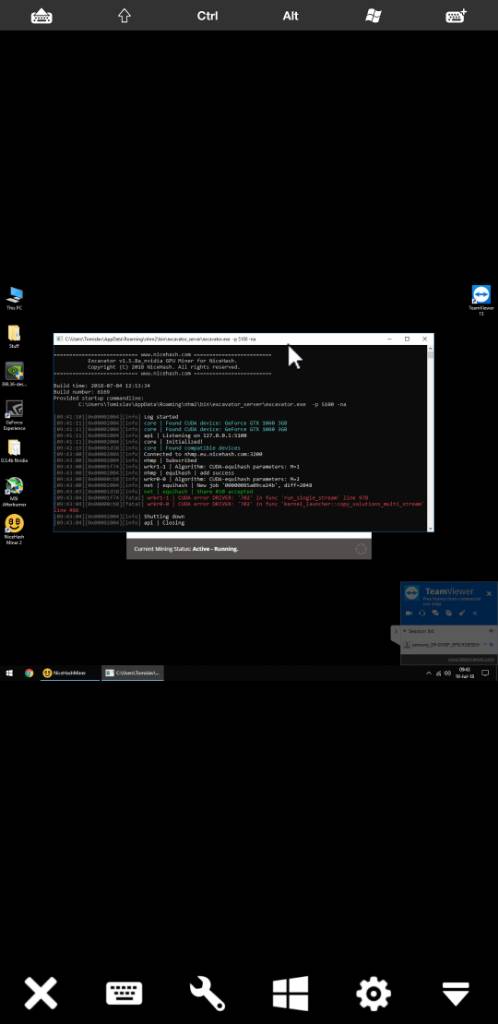Open chat in TeamViewer panel
Image resolution: width=498 pixels, height=1024 pixels.
(435, 613)
